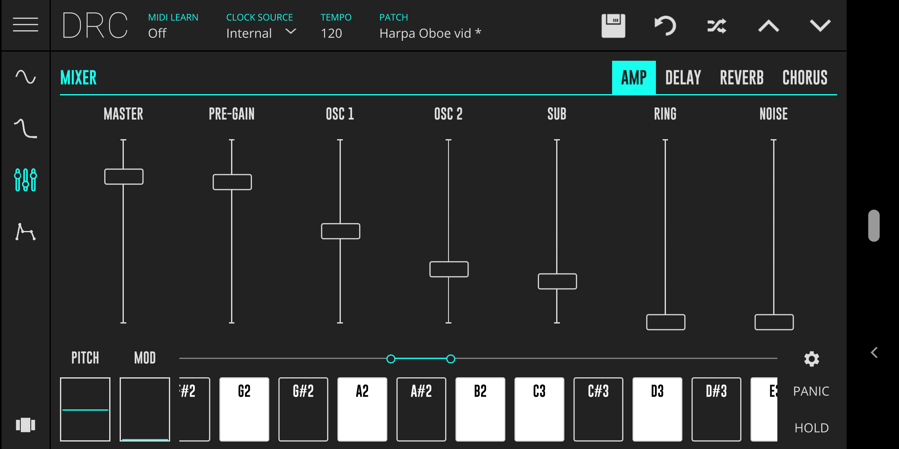Open the hamburger main menu
Screen dimensions: 899x449
[25, 25]
